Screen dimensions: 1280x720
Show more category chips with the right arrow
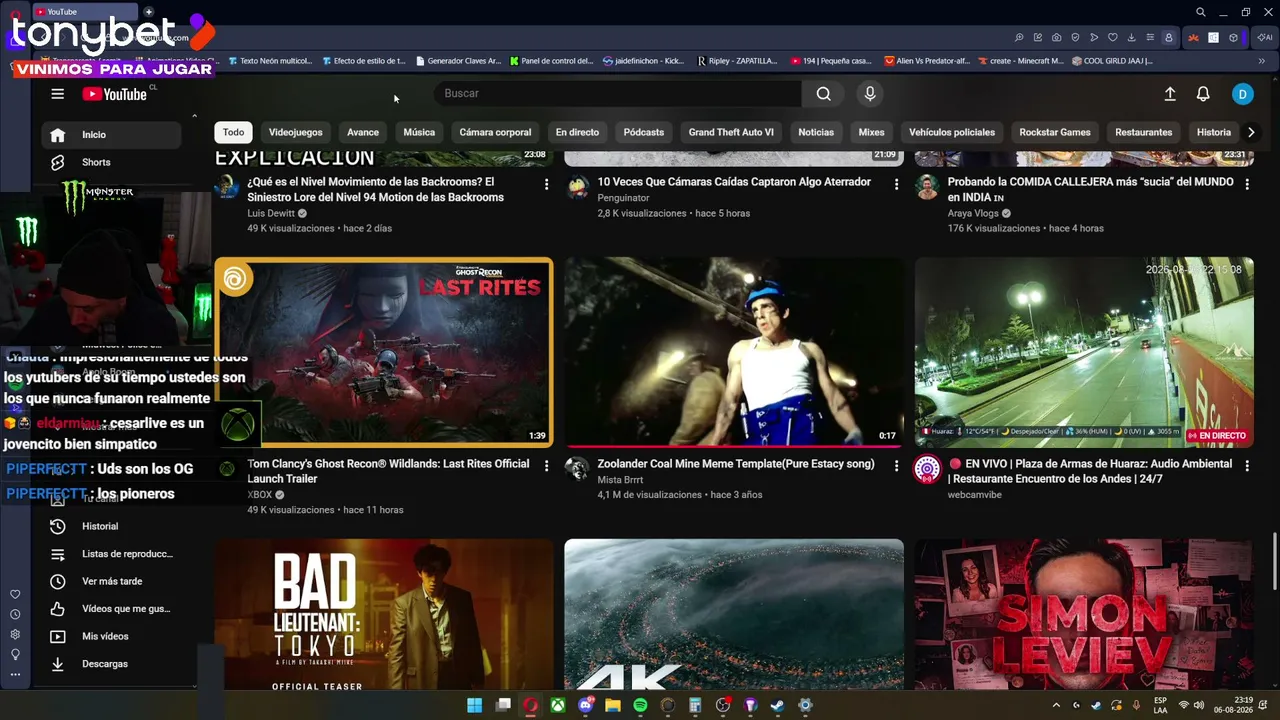click(x=1250, y=132)
